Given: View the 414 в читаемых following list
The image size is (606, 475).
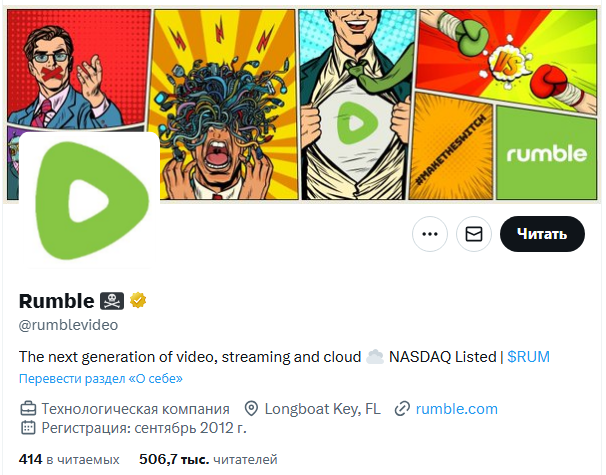Looking at the screenshot, I should (69, 459).
